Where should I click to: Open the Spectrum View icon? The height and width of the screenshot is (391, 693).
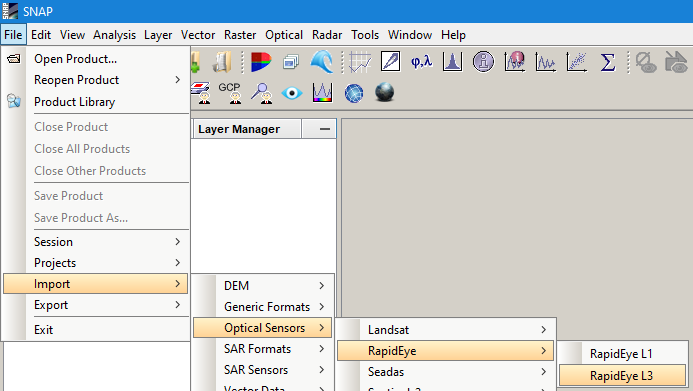[x=322, y=93]
